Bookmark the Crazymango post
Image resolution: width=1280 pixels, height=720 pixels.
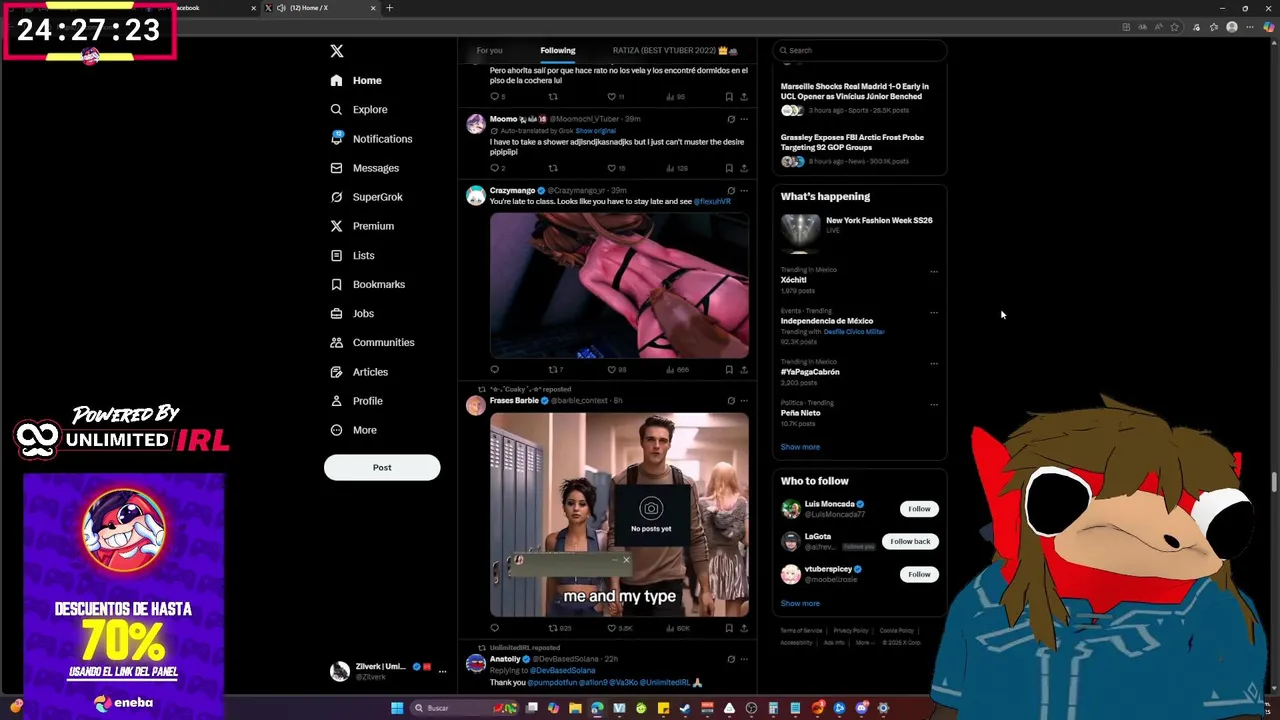pyautogui.click(x=729, y=369)
